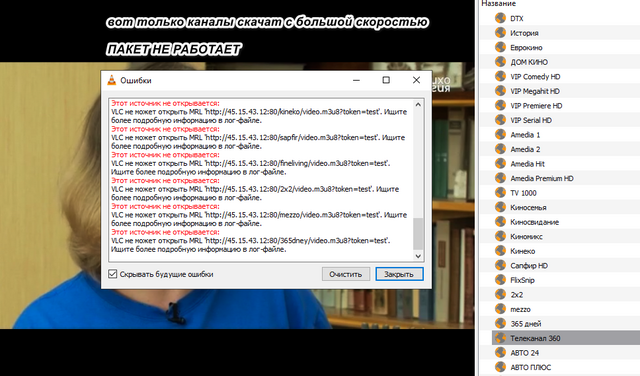Click the cone icon beside Сапфир HD

(x=500, y=265)
